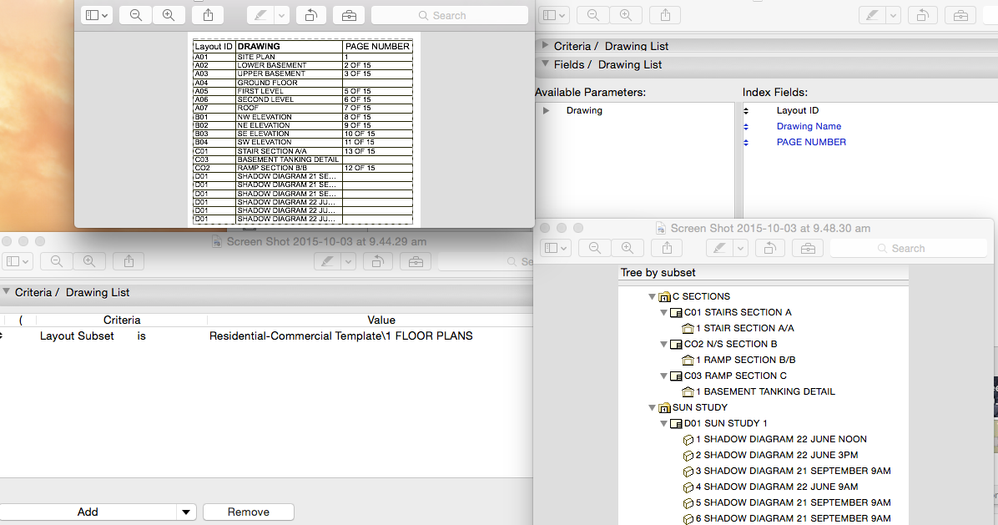Collapse the C01 STAIRS SECTION A layout
998x525 pixels.
(664, 312)
